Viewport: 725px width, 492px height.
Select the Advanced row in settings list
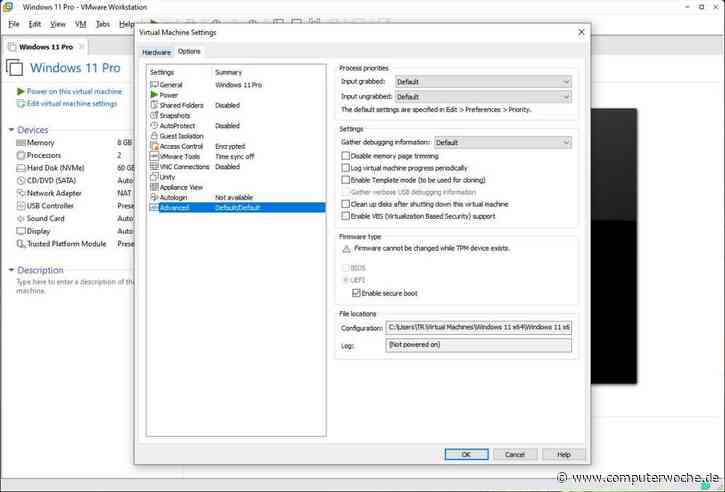coord(237,207)
